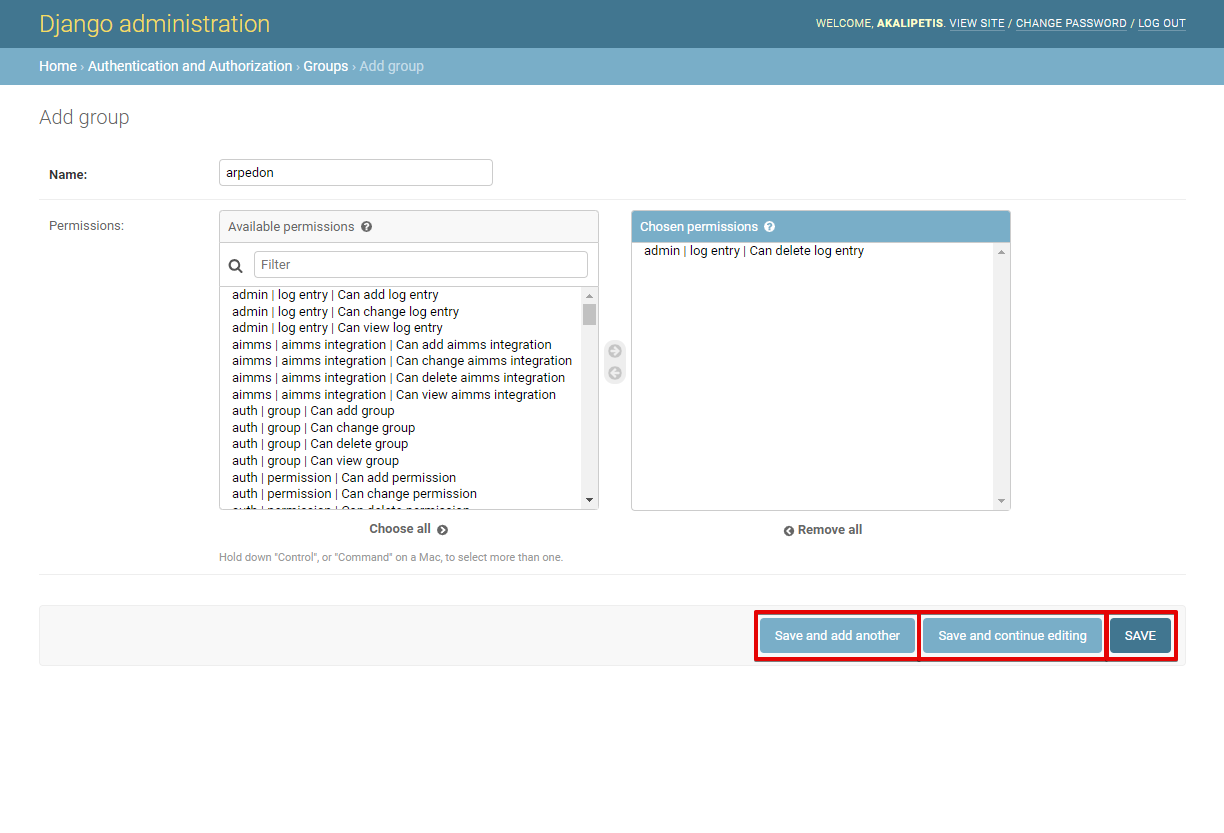Click the right arrow to choose selected permissions

(615, 351)
